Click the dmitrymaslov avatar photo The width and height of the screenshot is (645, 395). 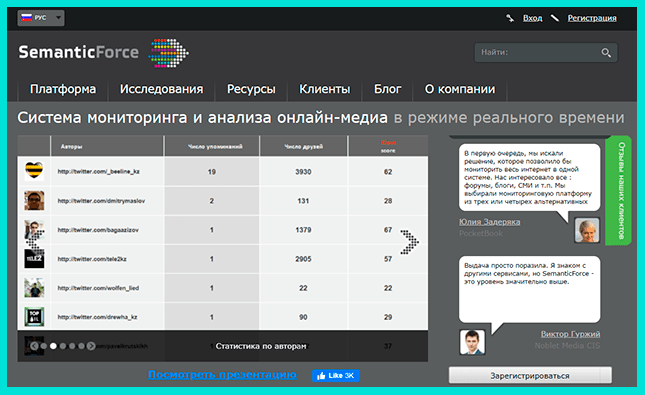(x=34, y=200)
